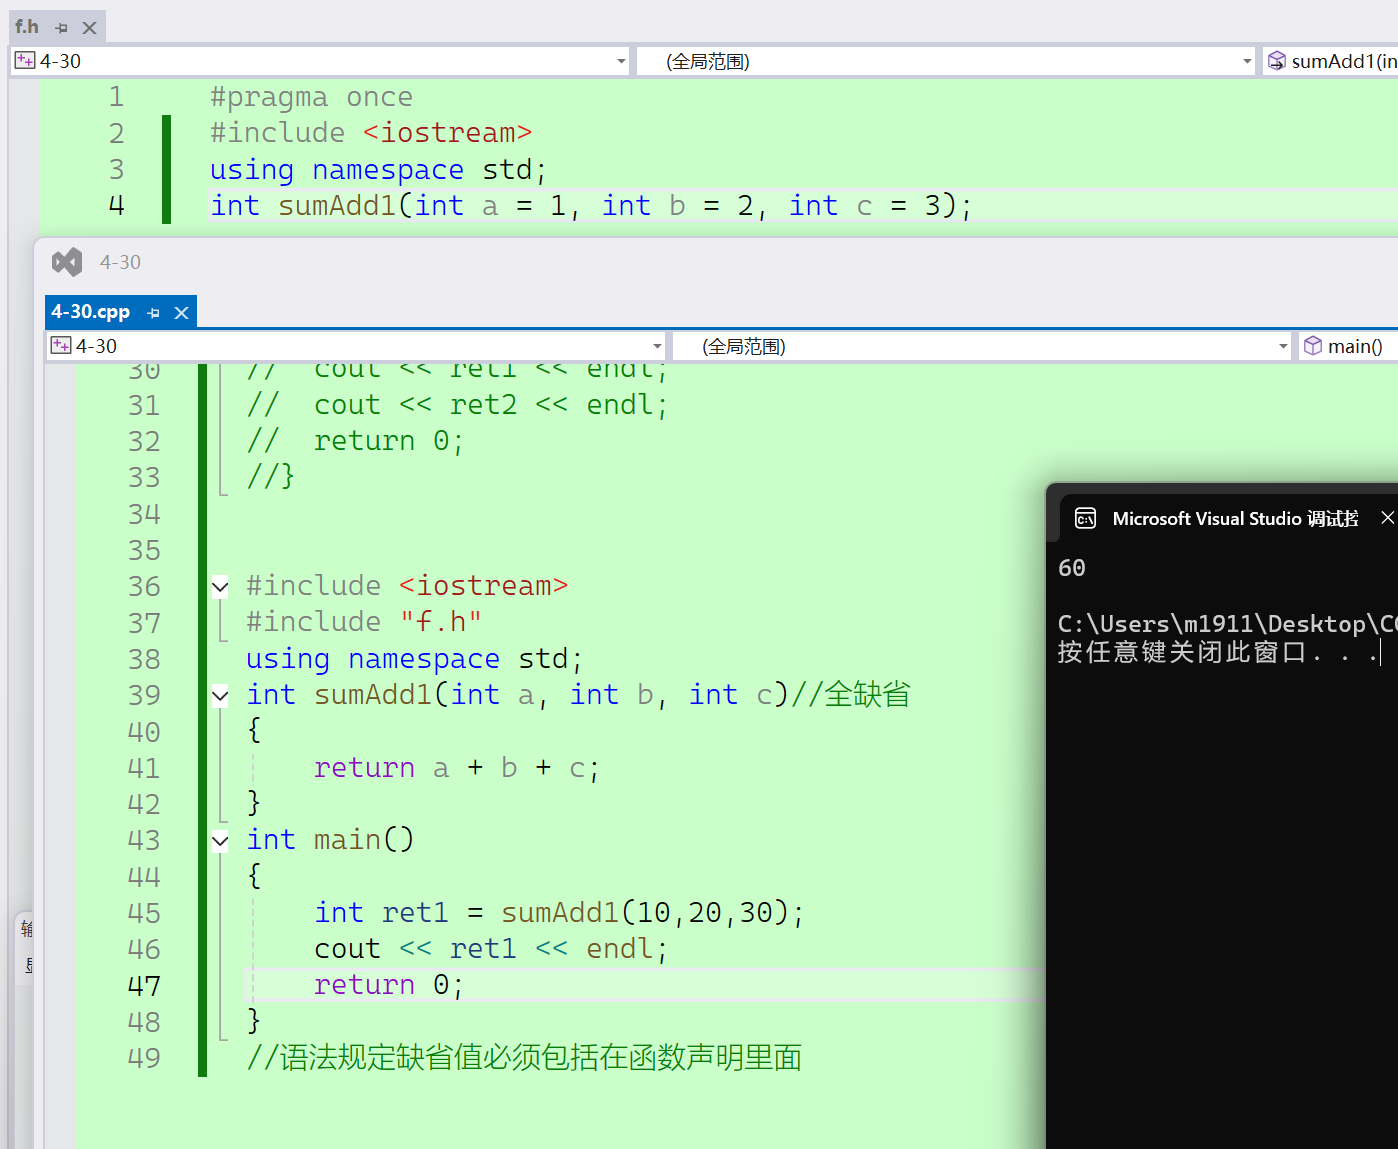Collapse the main function at line 43
The width and height of the screenshot is (1398, 1149).
tap(220, 841)
